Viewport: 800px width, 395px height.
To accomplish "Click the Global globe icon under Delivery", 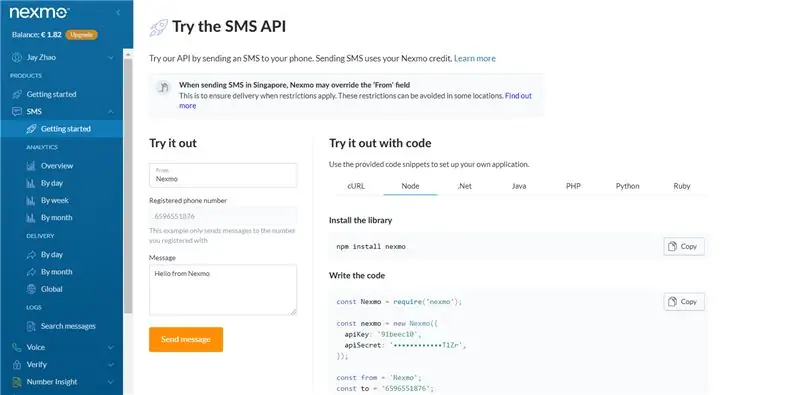I will pyautogui.click(x=31, y=289).
